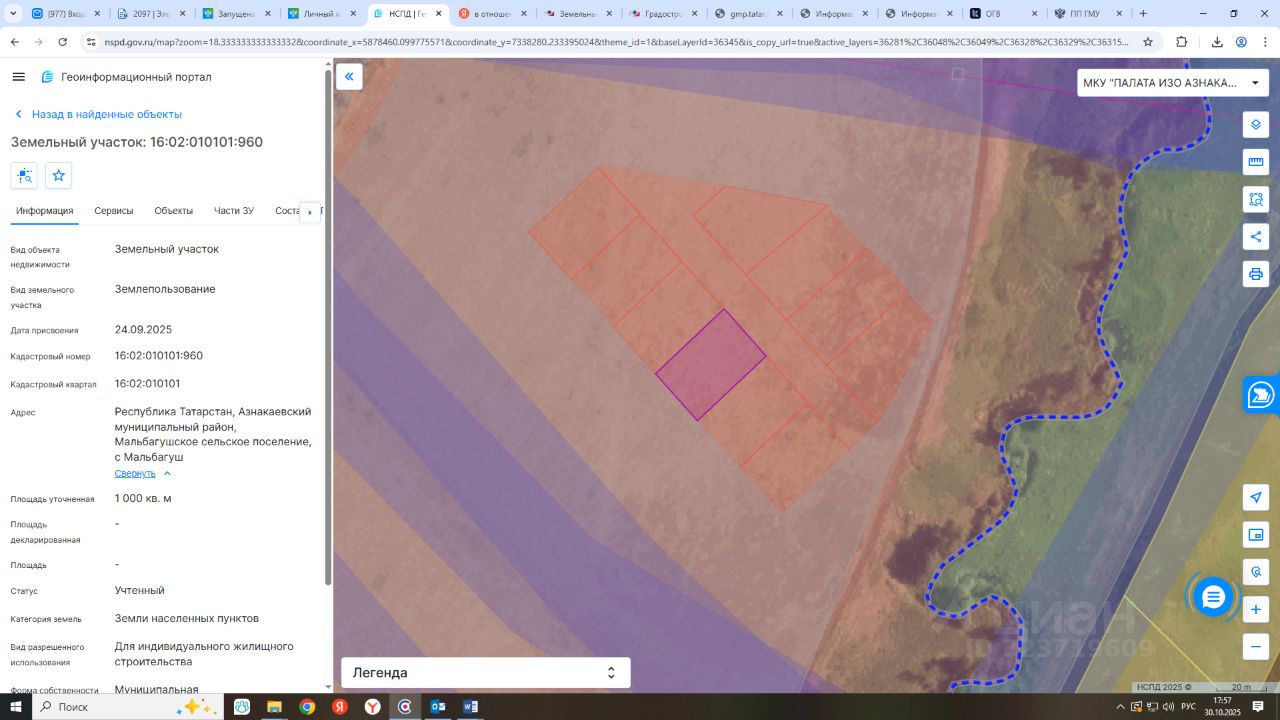Add the parcel to favorites with the star

click(x=58, y=176)
